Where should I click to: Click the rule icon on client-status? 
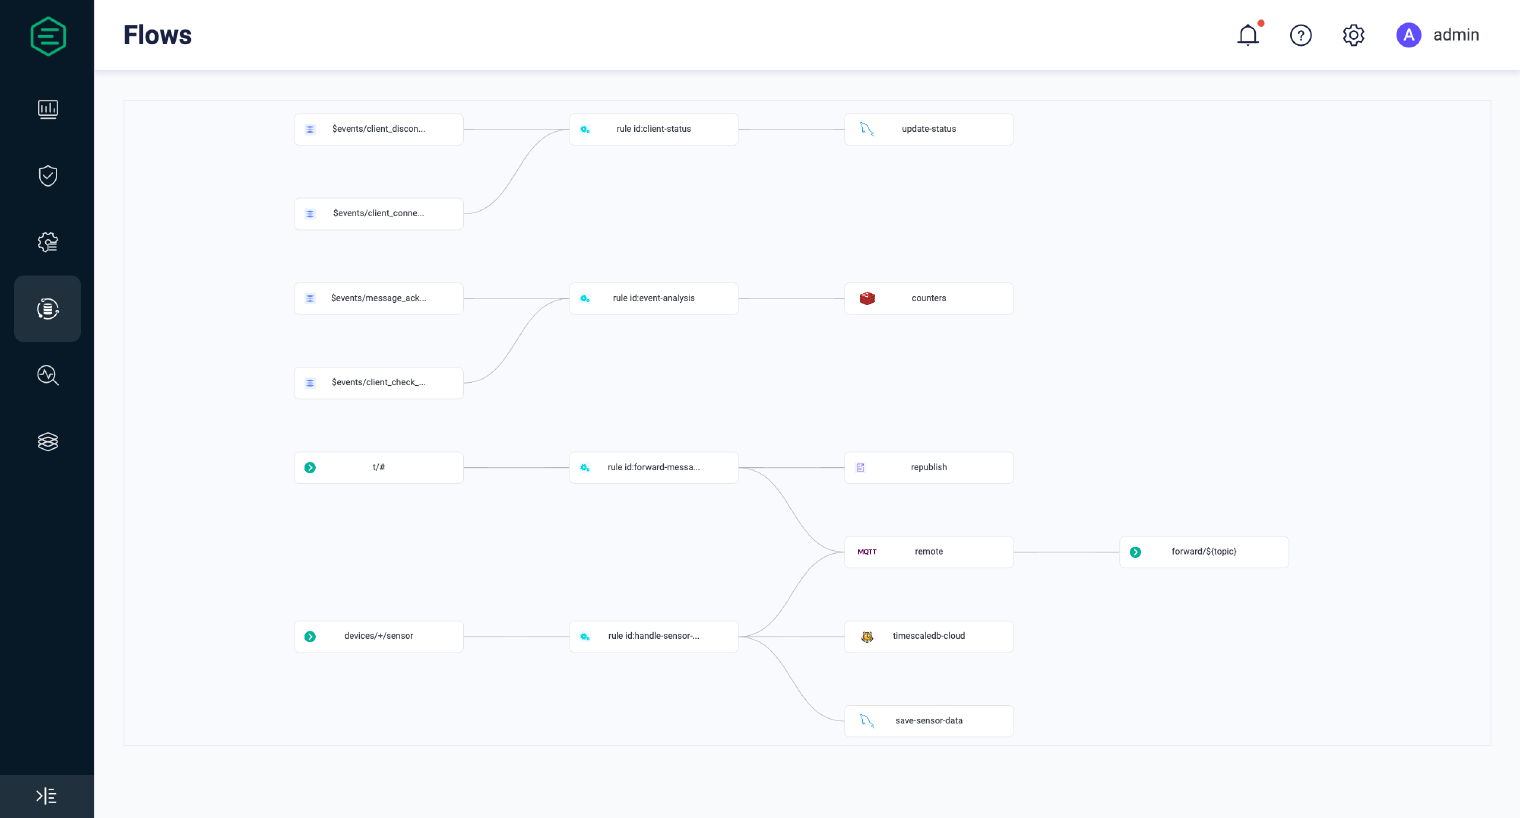pyautogui.click(x=585, y=129)
